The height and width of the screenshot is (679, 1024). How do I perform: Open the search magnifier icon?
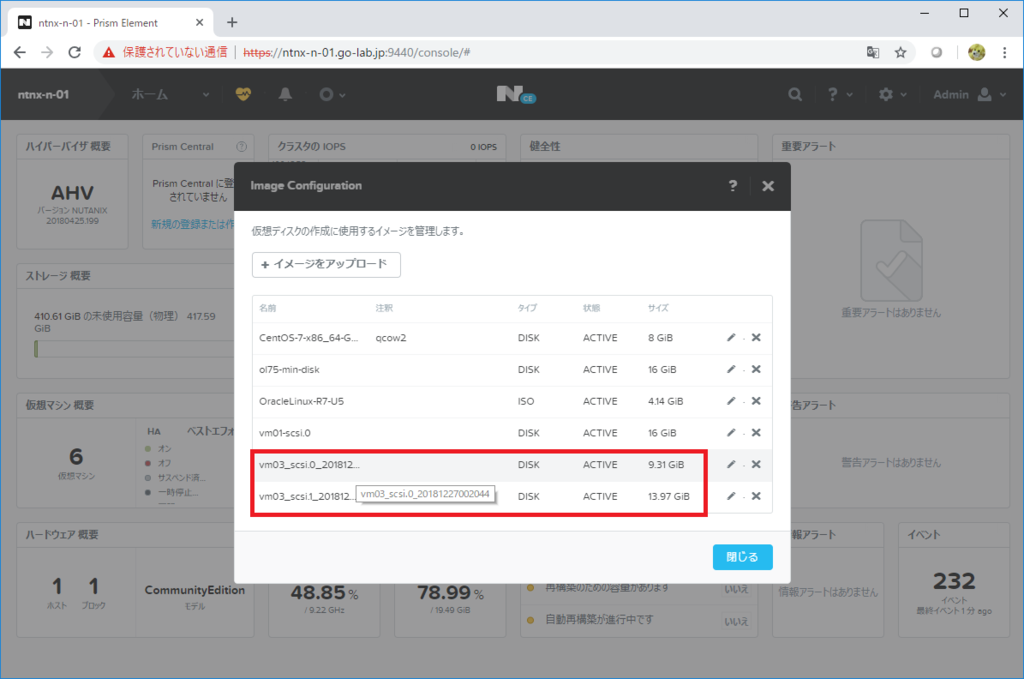click(794, 94)
